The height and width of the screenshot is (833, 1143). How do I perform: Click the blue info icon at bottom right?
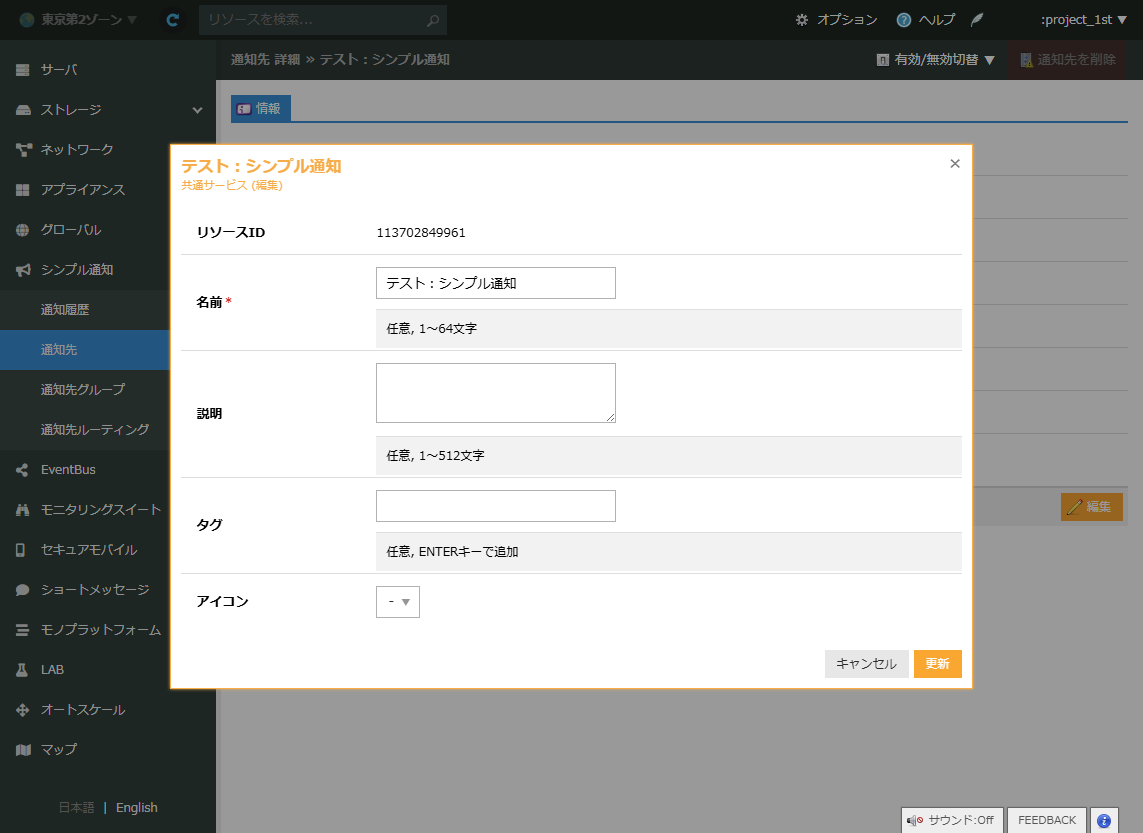[1104, 820]
